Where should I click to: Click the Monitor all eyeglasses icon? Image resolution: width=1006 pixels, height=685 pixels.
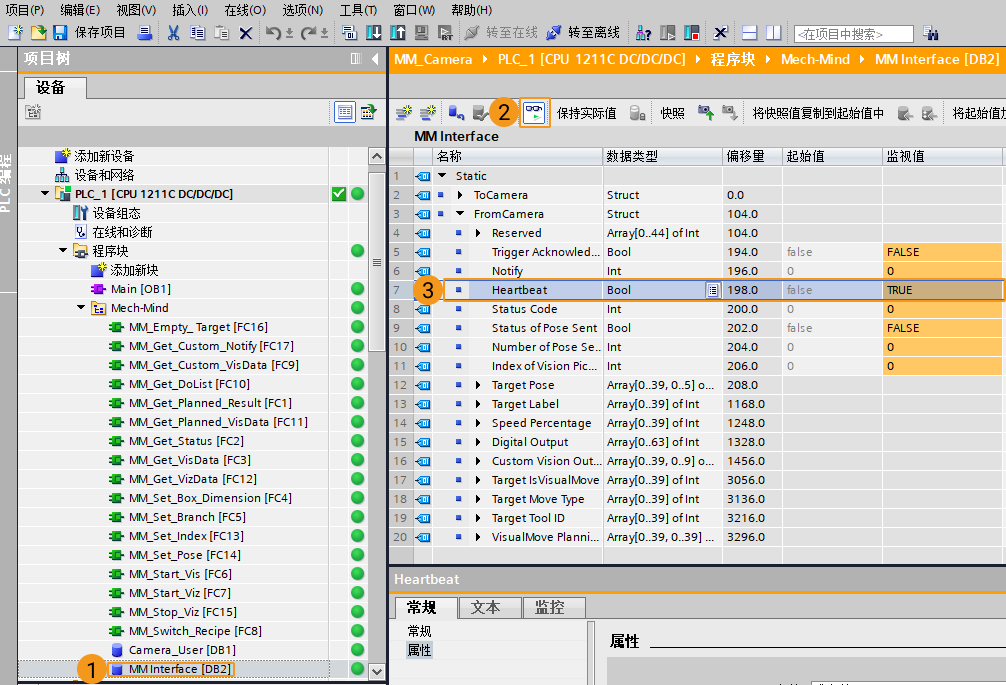click(536, 112)
